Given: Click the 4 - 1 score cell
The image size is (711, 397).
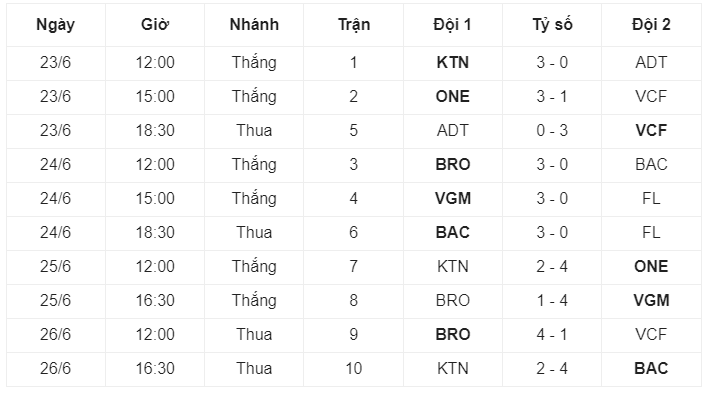Looking at the screenshot, I should pos(552,334).
